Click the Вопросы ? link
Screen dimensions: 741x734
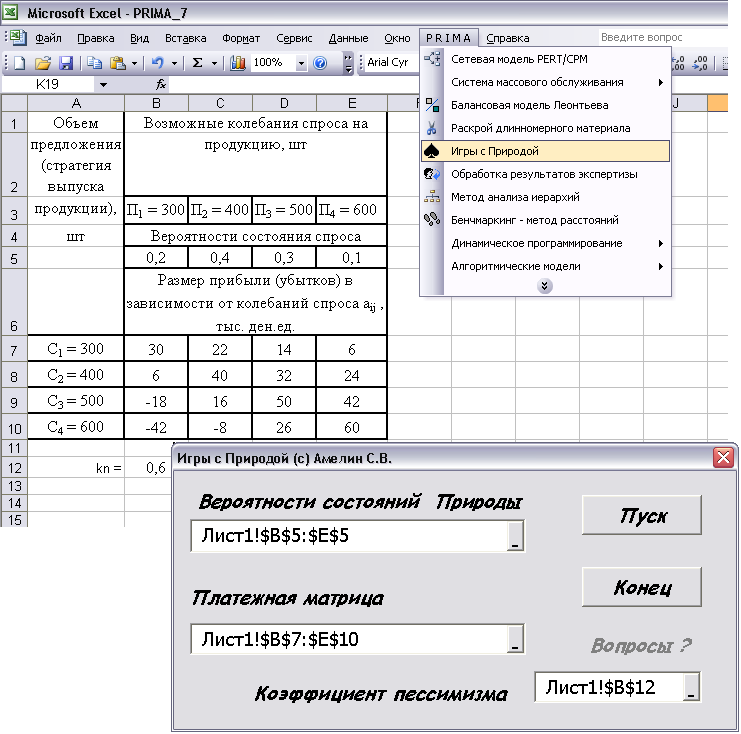pos(641,645)
